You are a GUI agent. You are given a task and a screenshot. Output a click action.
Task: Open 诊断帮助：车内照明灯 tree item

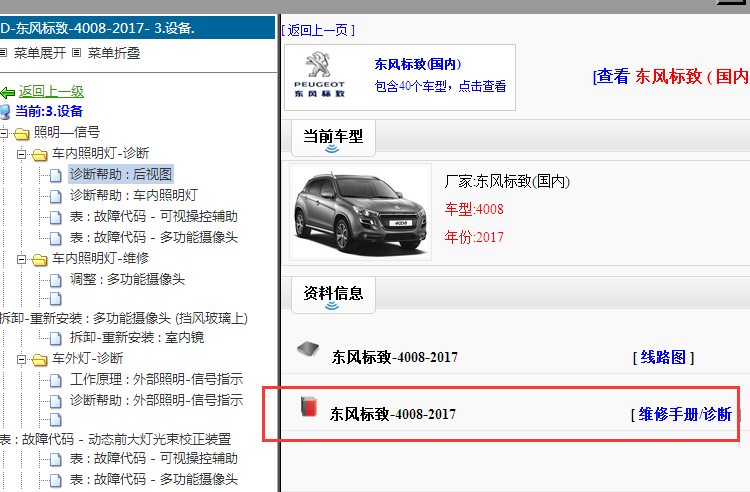[x=133, y=195]
